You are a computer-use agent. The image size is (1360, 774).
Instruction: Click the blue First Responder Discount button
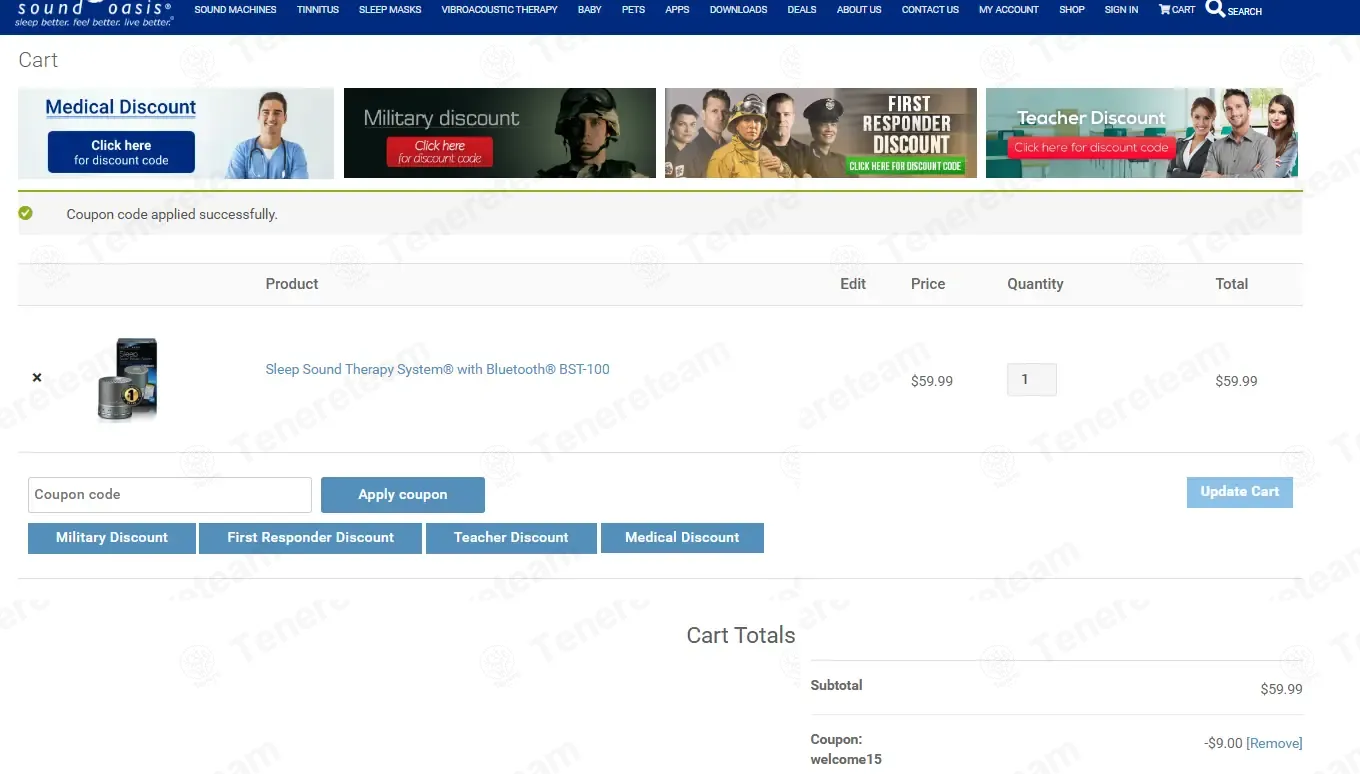(x=311, y=538)
